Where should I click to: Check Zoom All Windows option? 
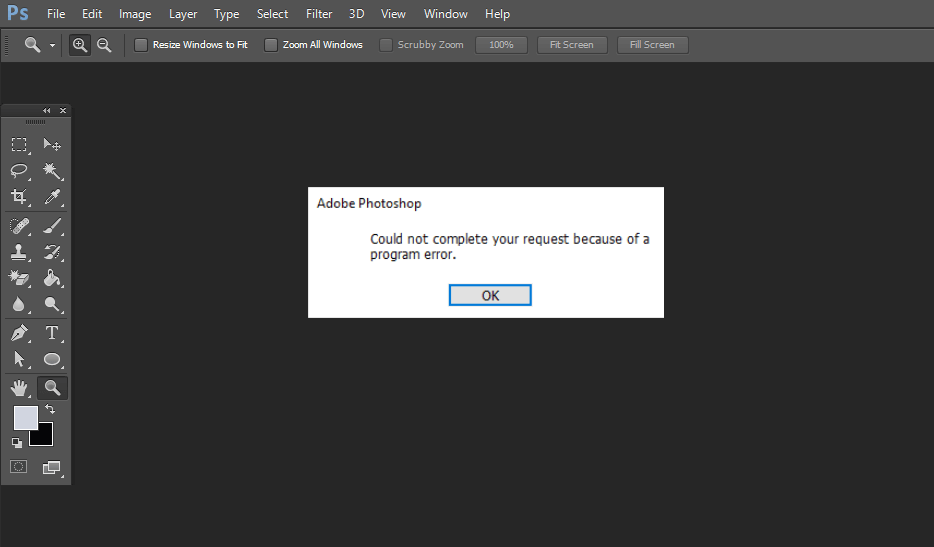[x=270, y=45]
